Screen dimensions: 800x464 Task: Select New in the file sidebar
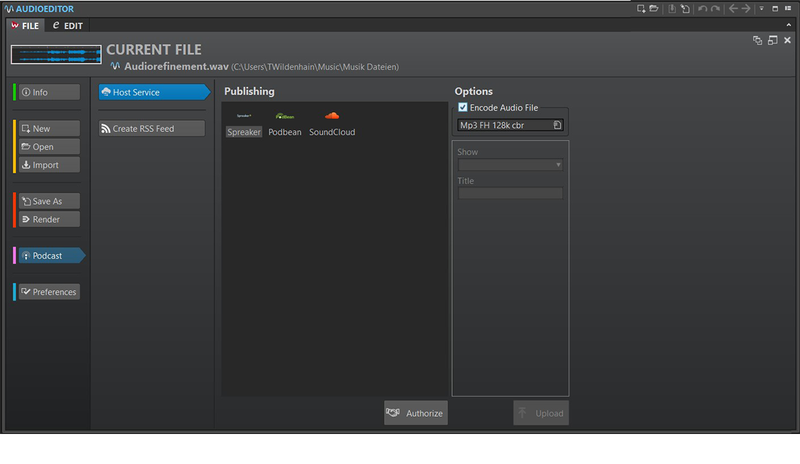(49, 129)
